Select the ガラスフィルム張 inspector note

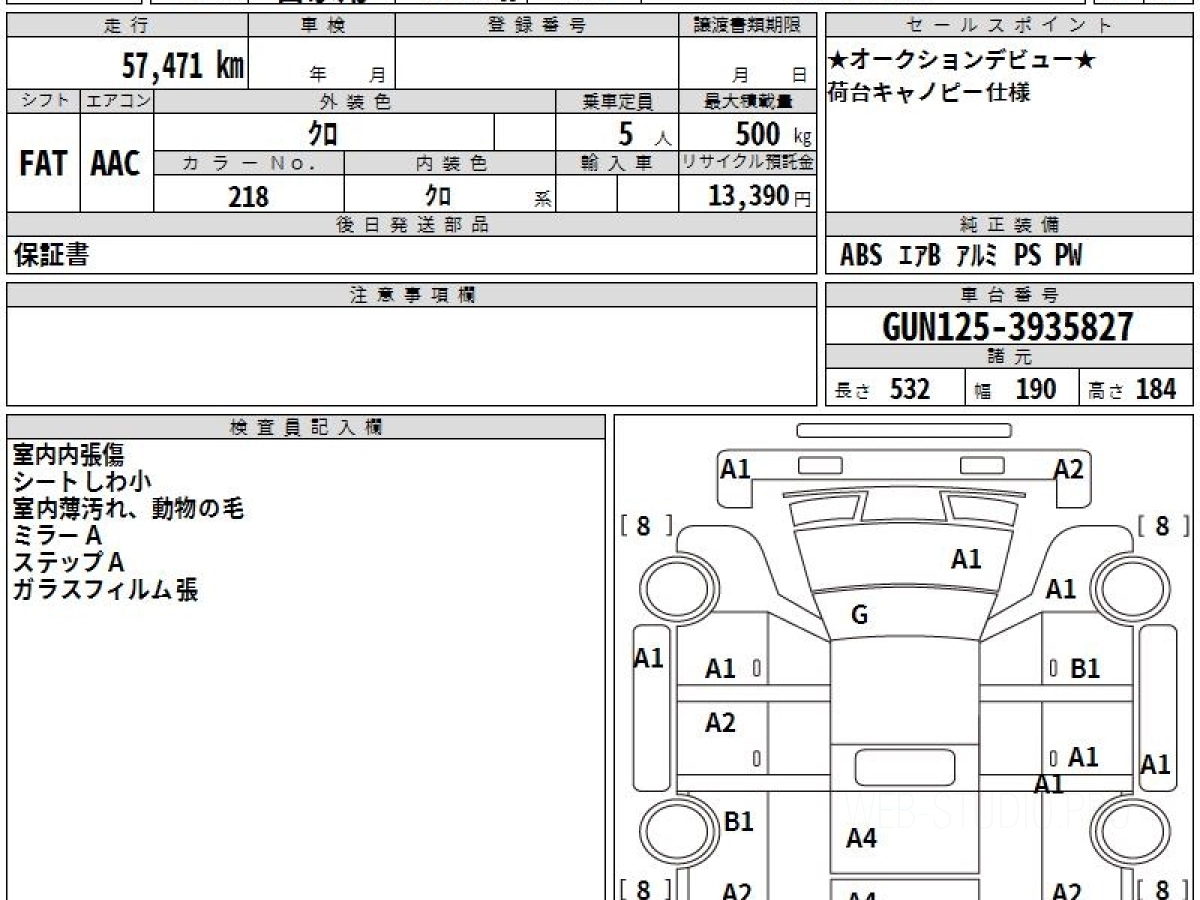(x=105, y=590)
